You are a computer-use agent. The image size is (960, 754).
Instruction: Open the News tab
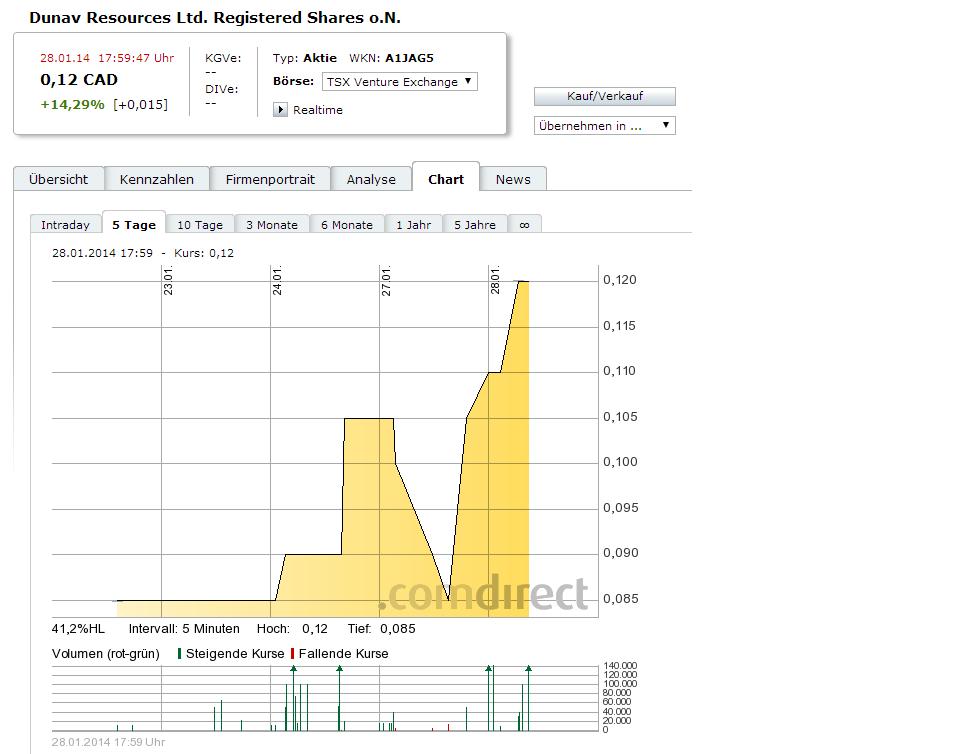(x=513, y=179)
